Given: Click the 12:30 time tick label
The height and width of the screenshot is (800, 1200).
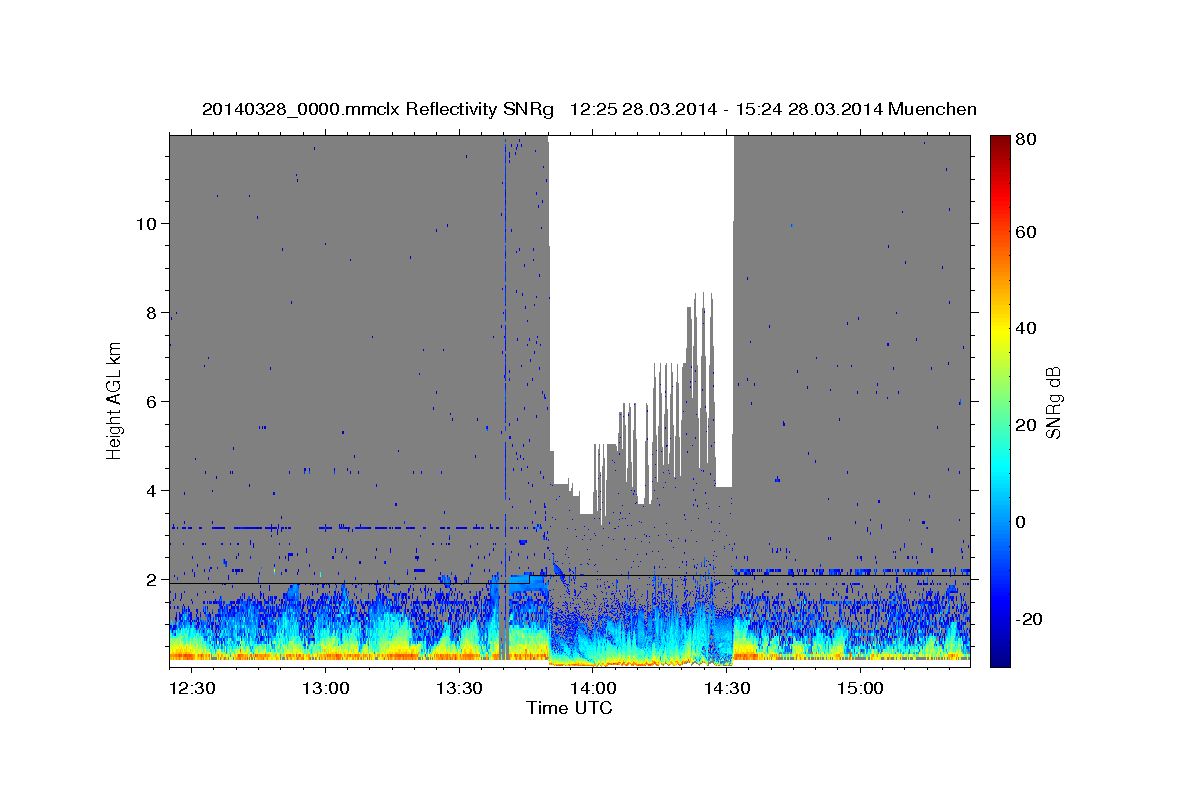Looking at the screenshot, I should click(191, 688).
